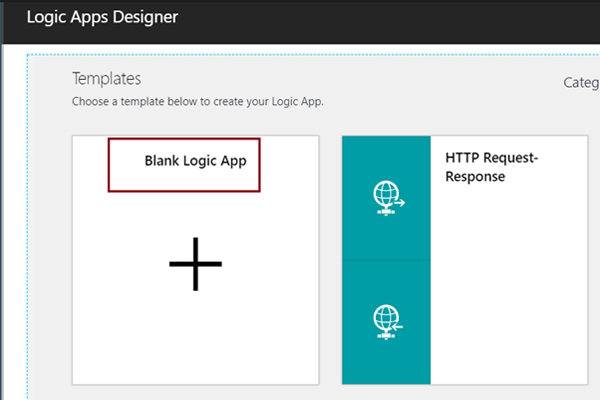The width and height of the screenshot is (600, 400).
Task: Choose the HTTP Request-Response template title
Action: pos(492,167)
